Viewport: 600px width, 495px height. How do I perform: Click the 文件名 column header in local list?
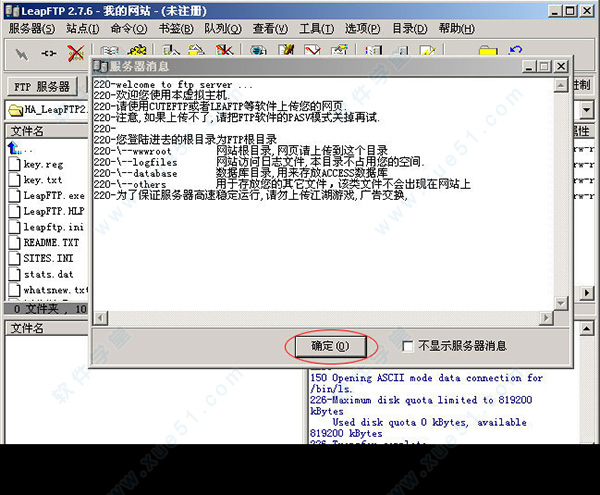pos(47,131)
